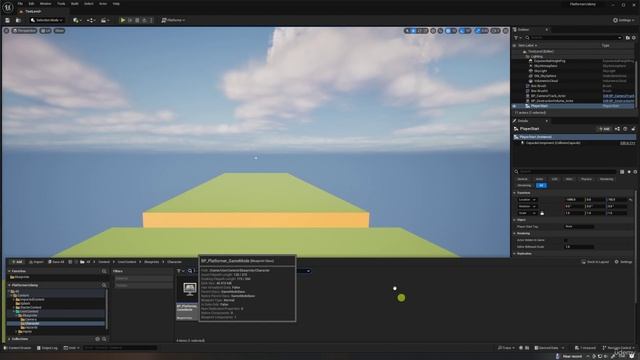Open Content Browser from main toolbar icon

click(x=18, y=20)
